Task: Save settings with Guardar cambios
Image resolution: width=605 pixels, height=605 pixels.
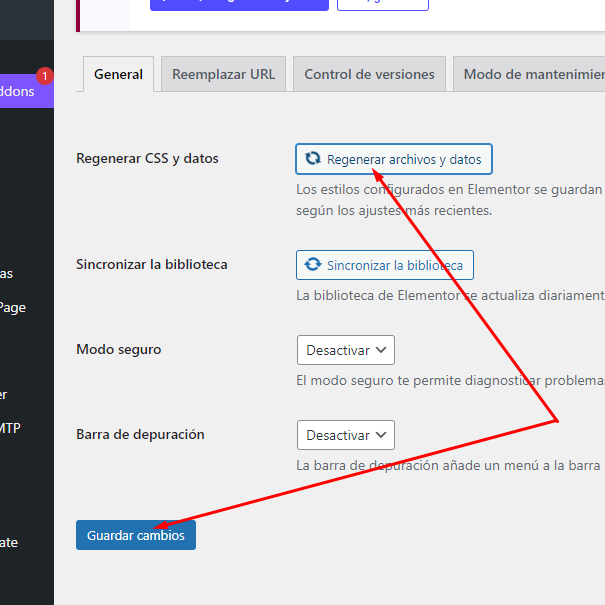Action: (x=136, y=535)
